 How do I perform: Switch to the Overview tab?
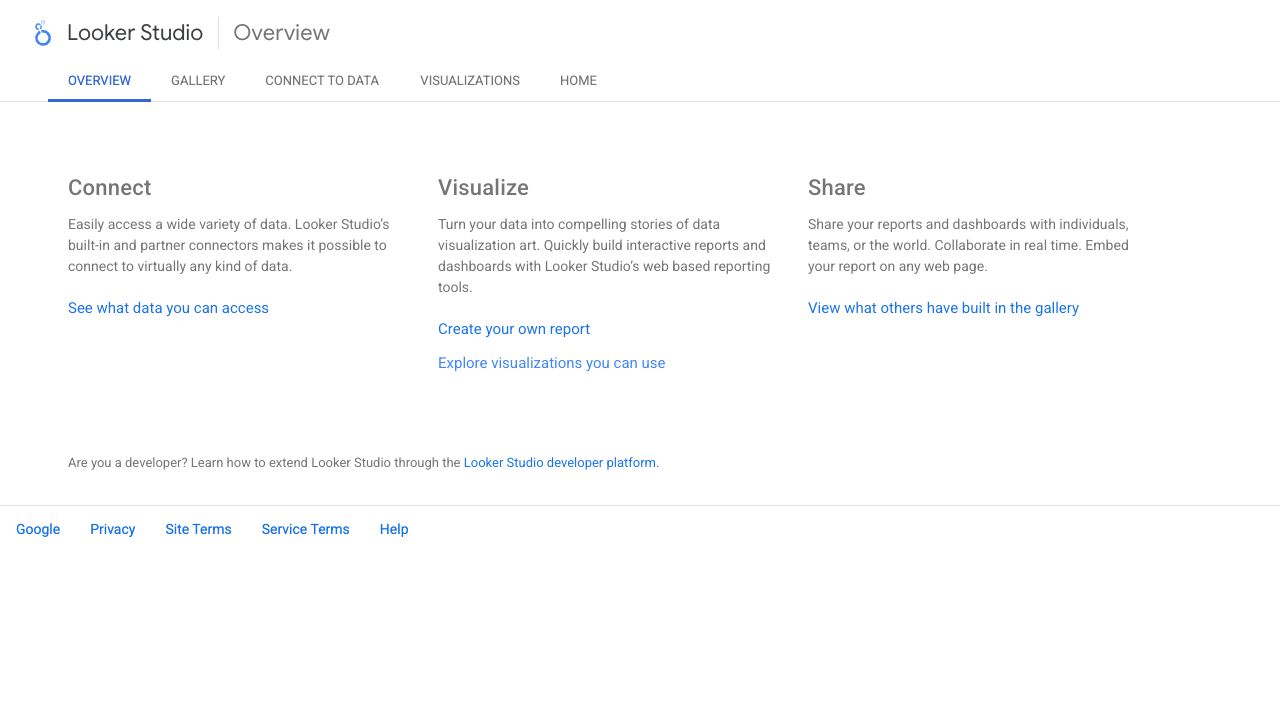pyautogui.click(x=99, y=81)
